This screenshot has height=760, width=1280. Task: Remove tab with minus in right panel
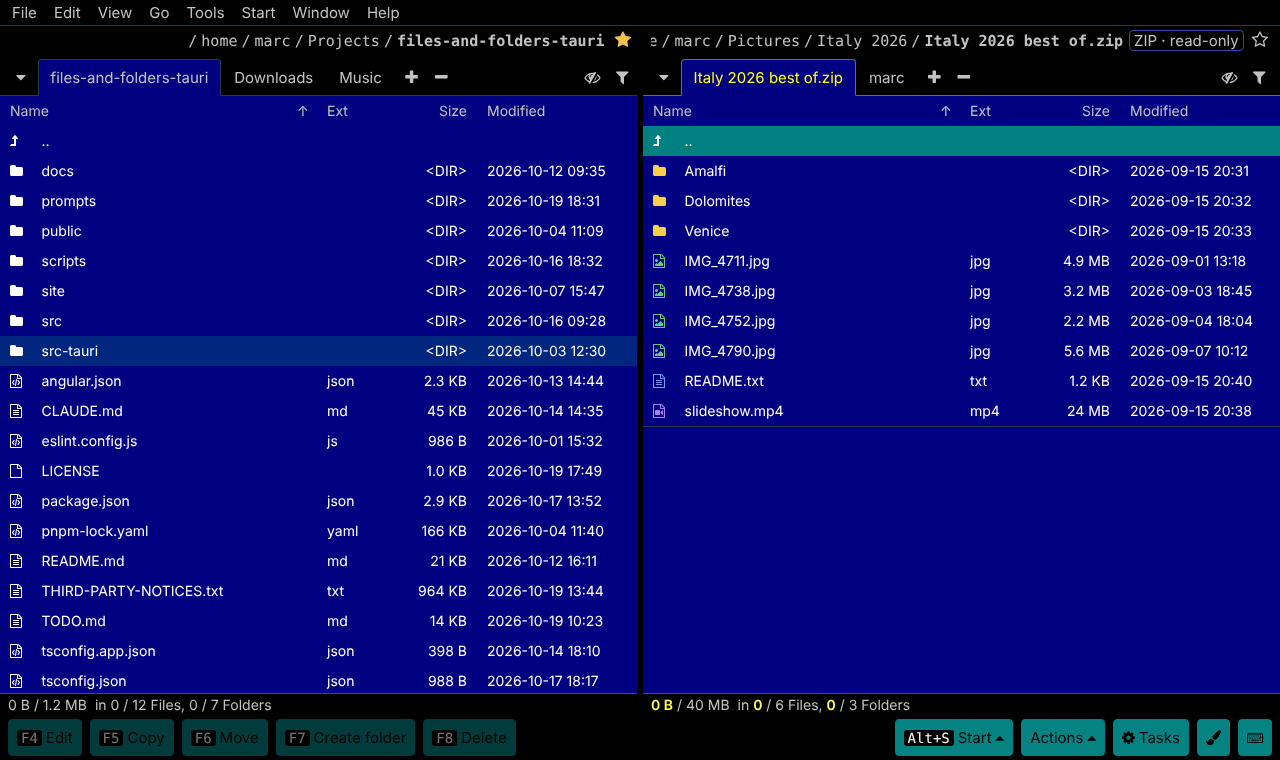pos(964,77)
